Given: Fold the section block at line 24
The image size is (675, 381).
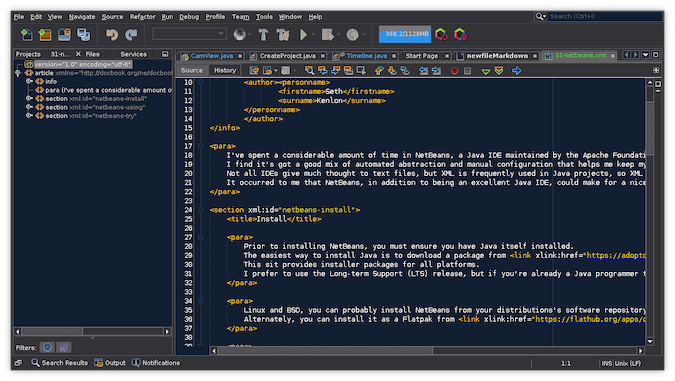Looking at the screenshot, I should click(201, 210).
